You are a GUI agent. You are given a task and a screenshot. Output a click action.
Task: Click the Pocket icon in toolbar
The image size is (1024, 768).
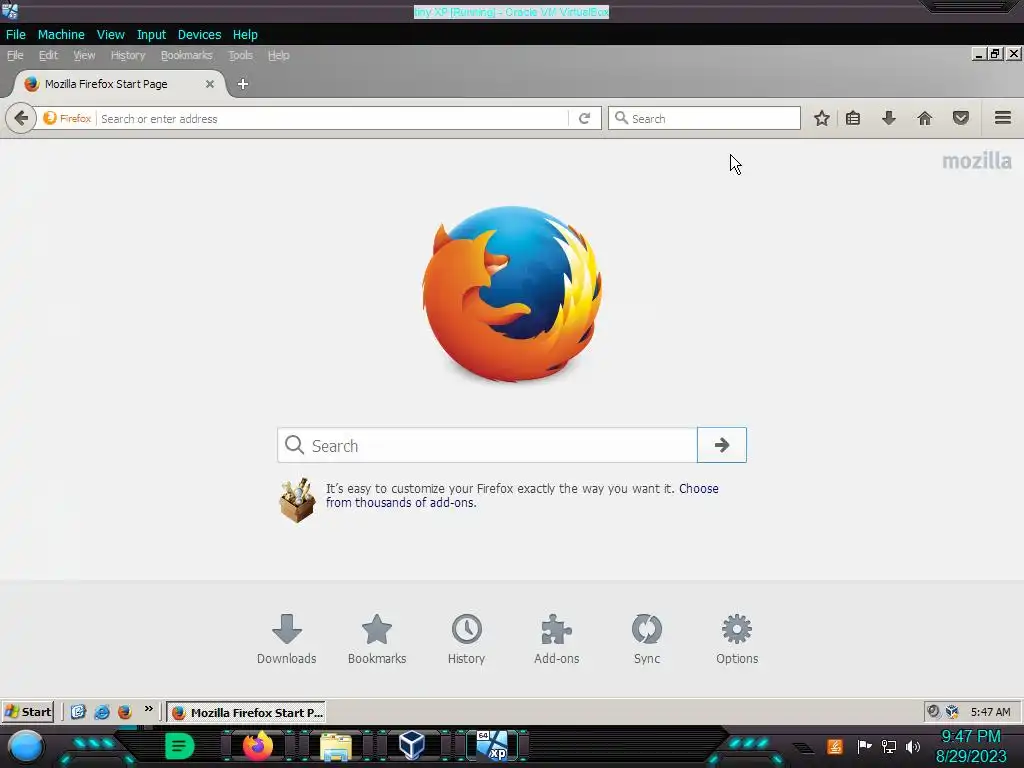[x=961, y=118]
